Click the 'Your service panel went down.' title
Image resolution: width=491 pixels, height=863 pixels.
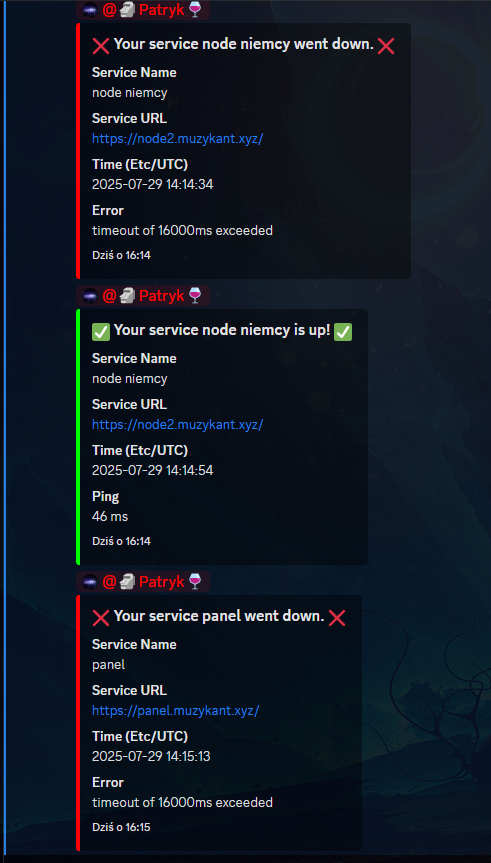[x=219, y=616]
